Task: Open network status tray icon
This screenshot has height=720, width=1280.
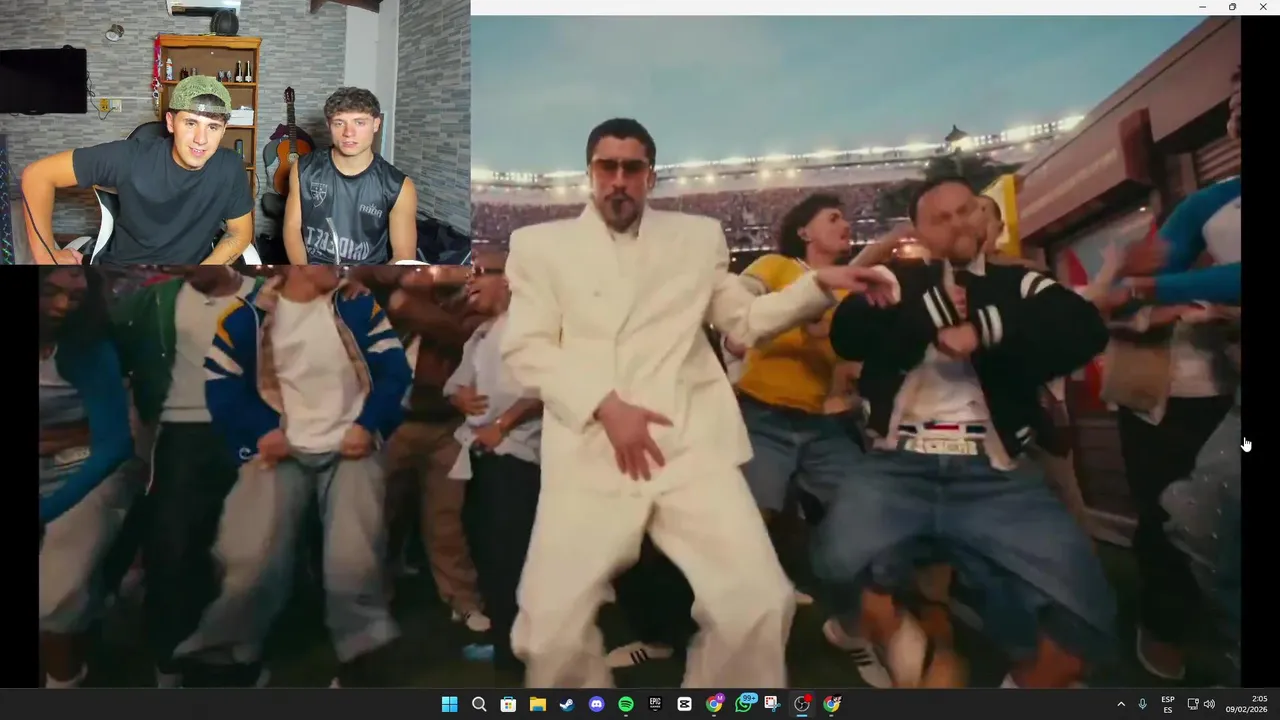Action: point(1193,704)
